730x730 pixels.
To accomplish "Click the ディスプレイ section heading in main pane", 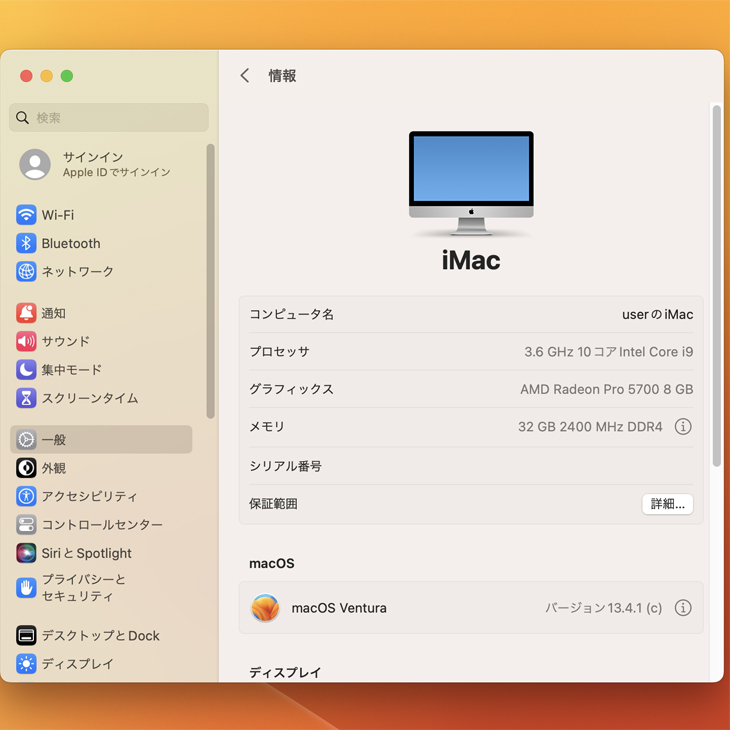I will (285, 672).
